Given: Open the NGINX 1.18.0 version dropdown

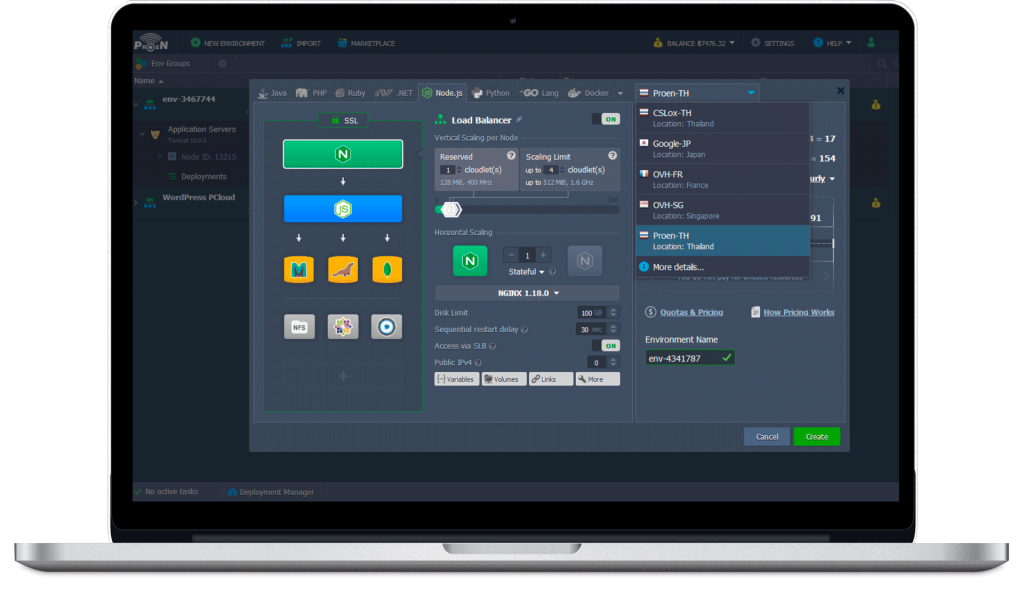Looking at the screenshot, I should click(x=528, y=293).
